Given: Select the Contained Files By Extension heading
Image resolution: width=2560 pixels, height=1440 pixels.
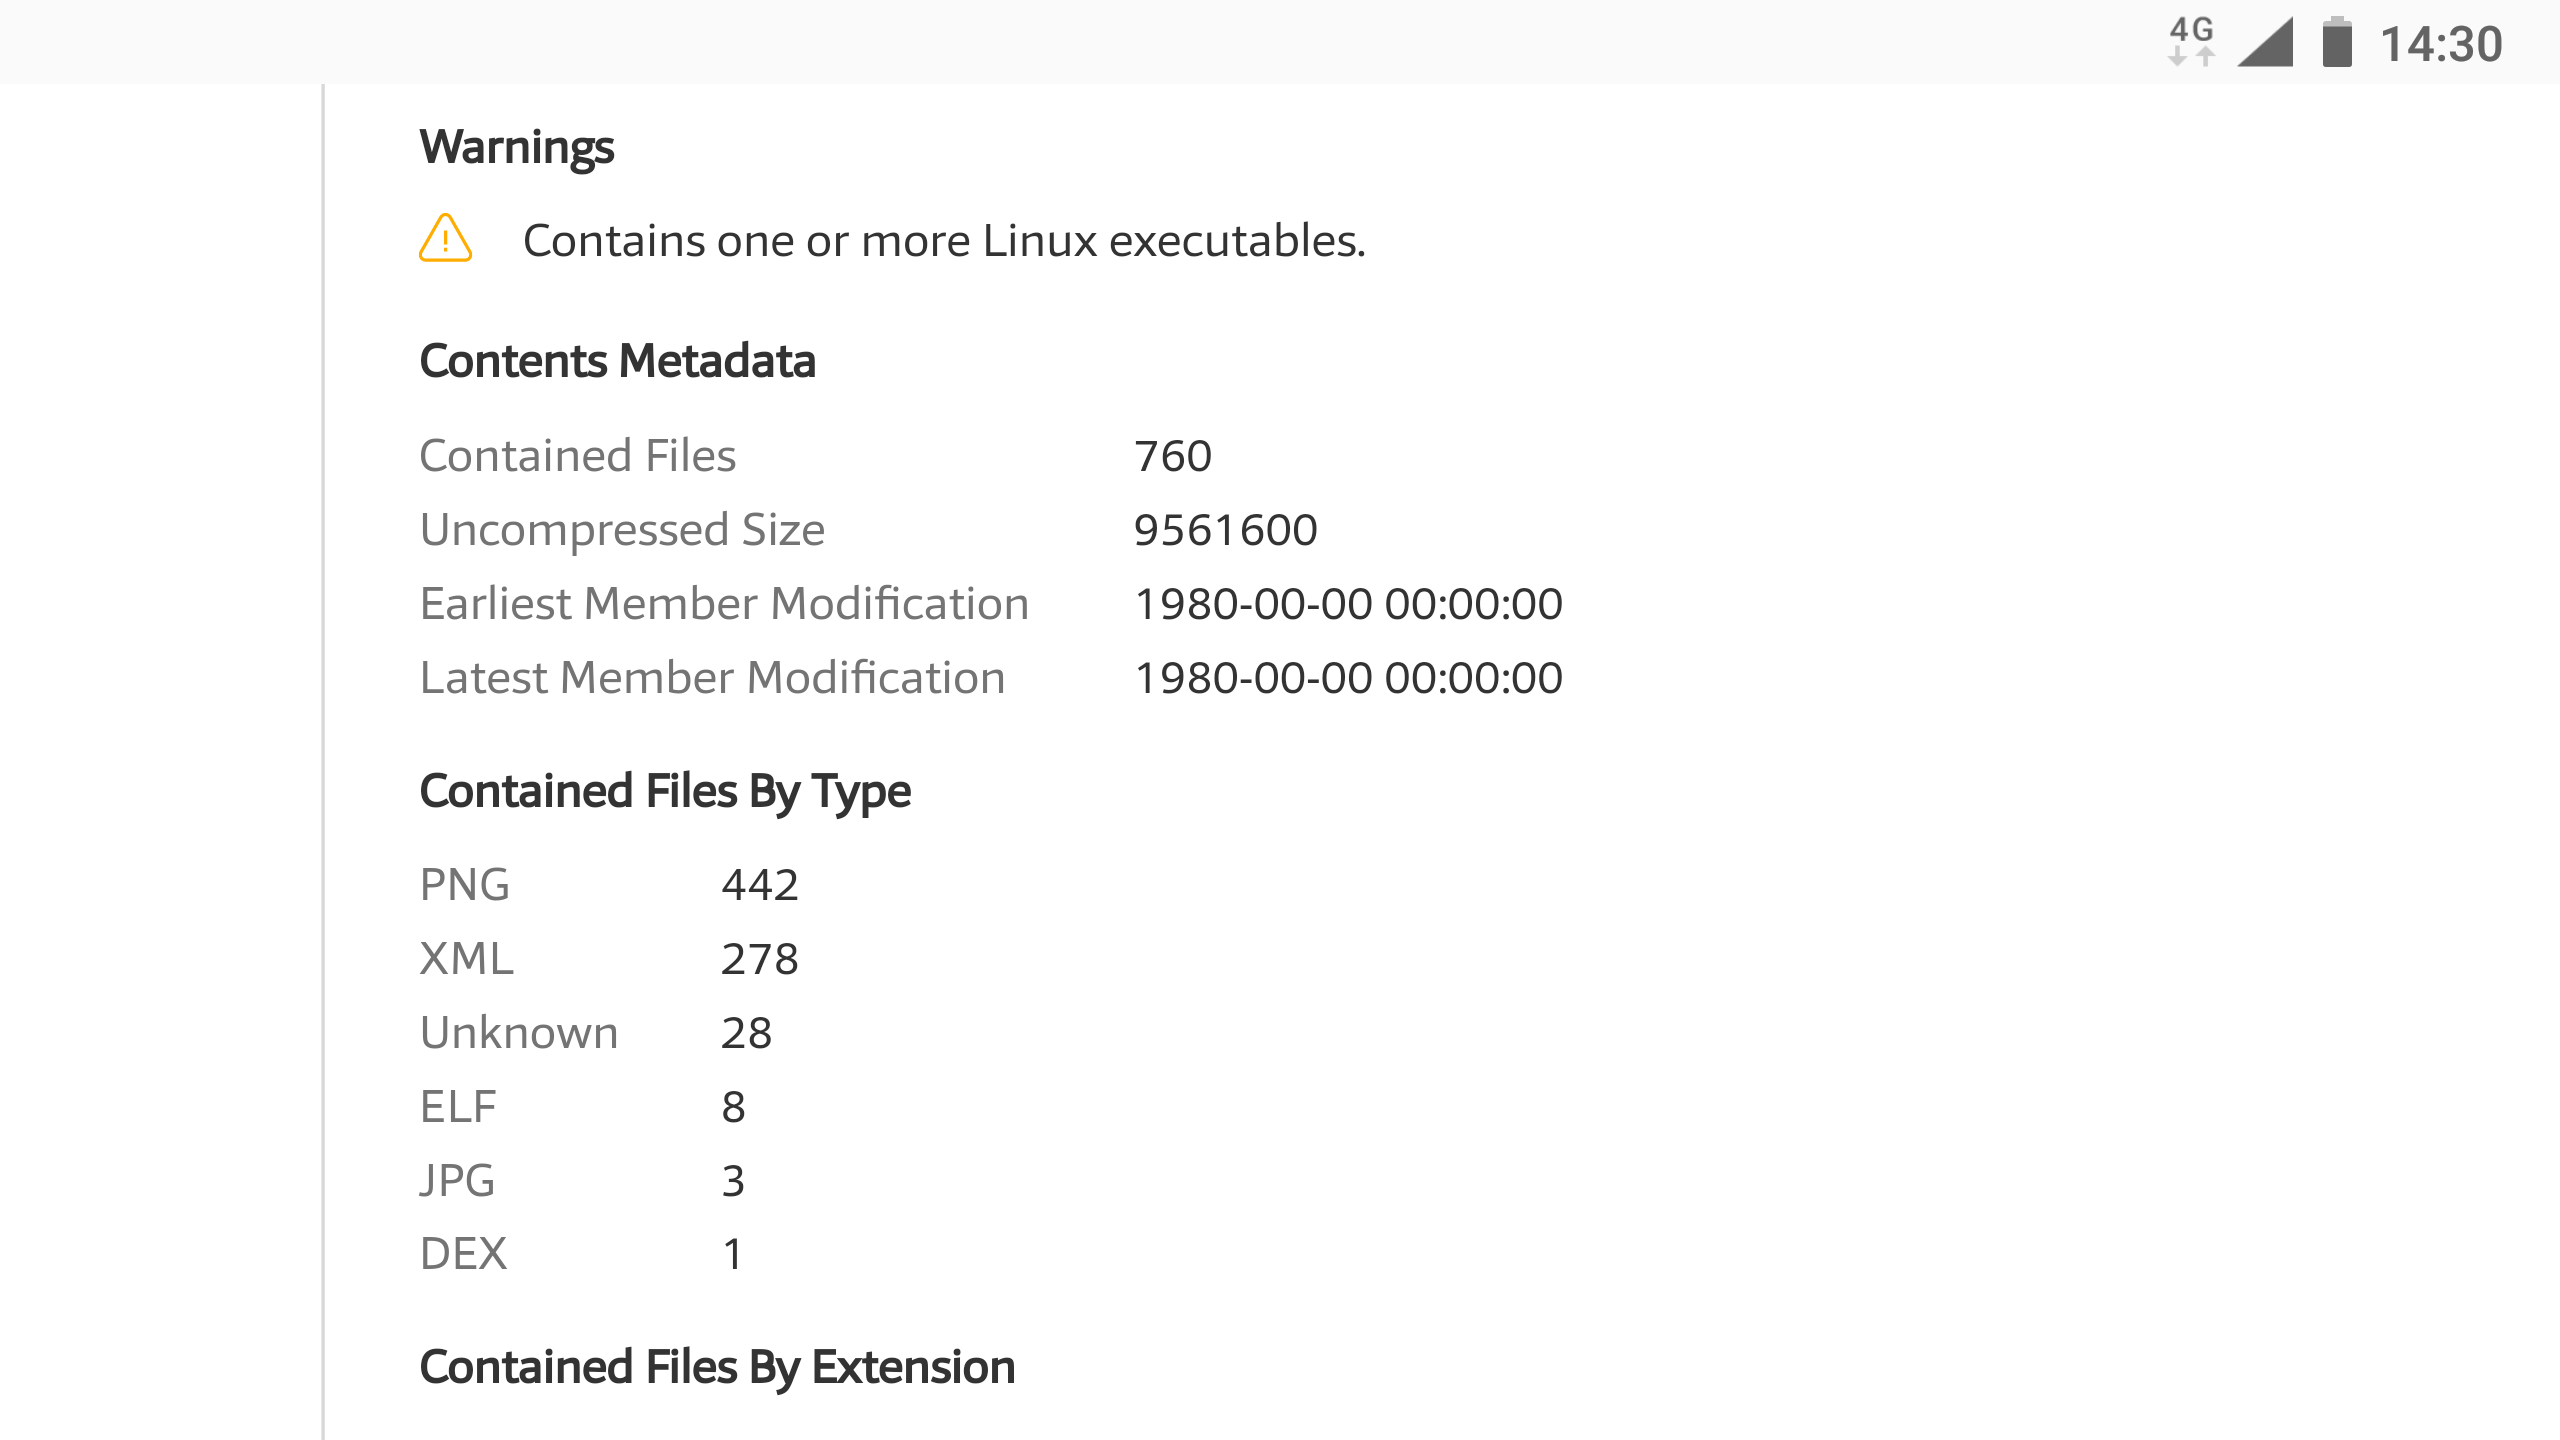Looking at the screenshot, I should [717, 1367].
